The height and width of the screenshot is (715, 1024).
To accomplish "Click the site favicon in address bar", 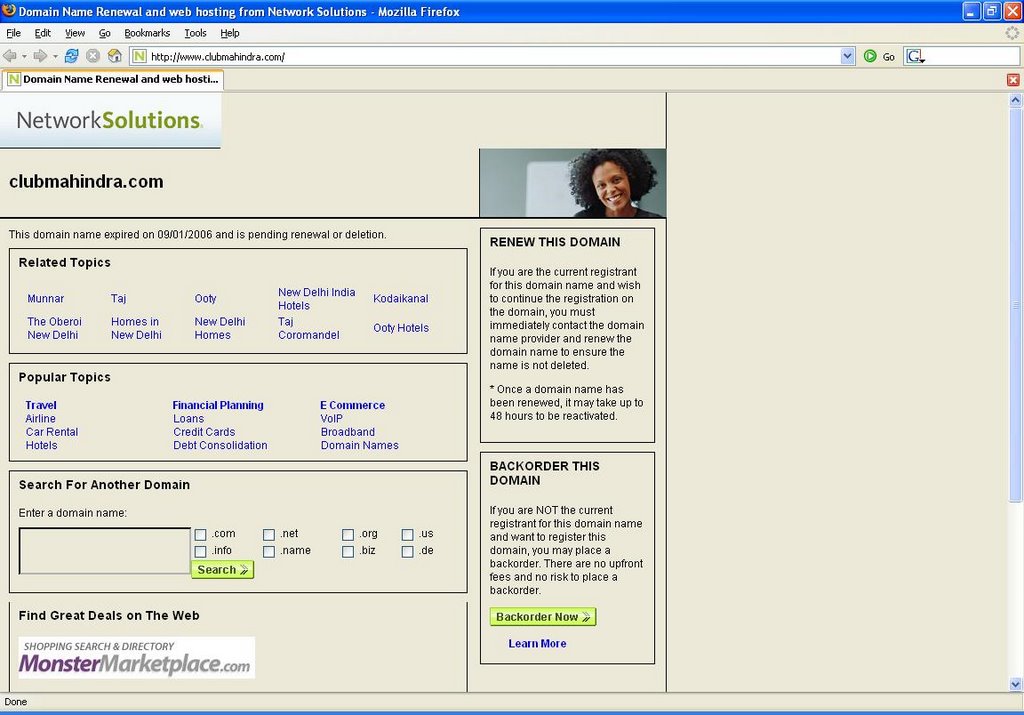I will (x=139, y=57).
